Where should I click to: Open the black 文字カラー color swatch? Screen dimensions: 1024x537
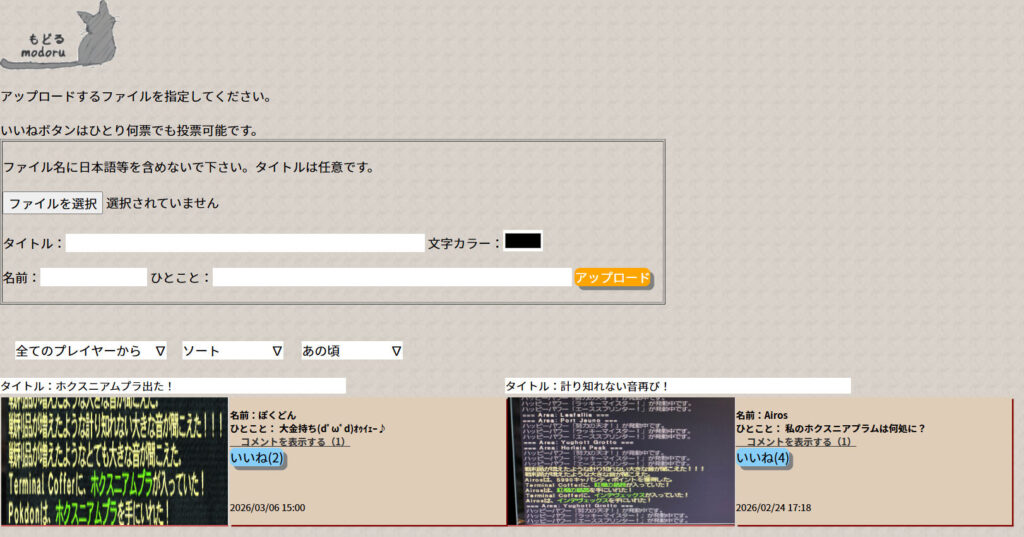click(523, 241)
